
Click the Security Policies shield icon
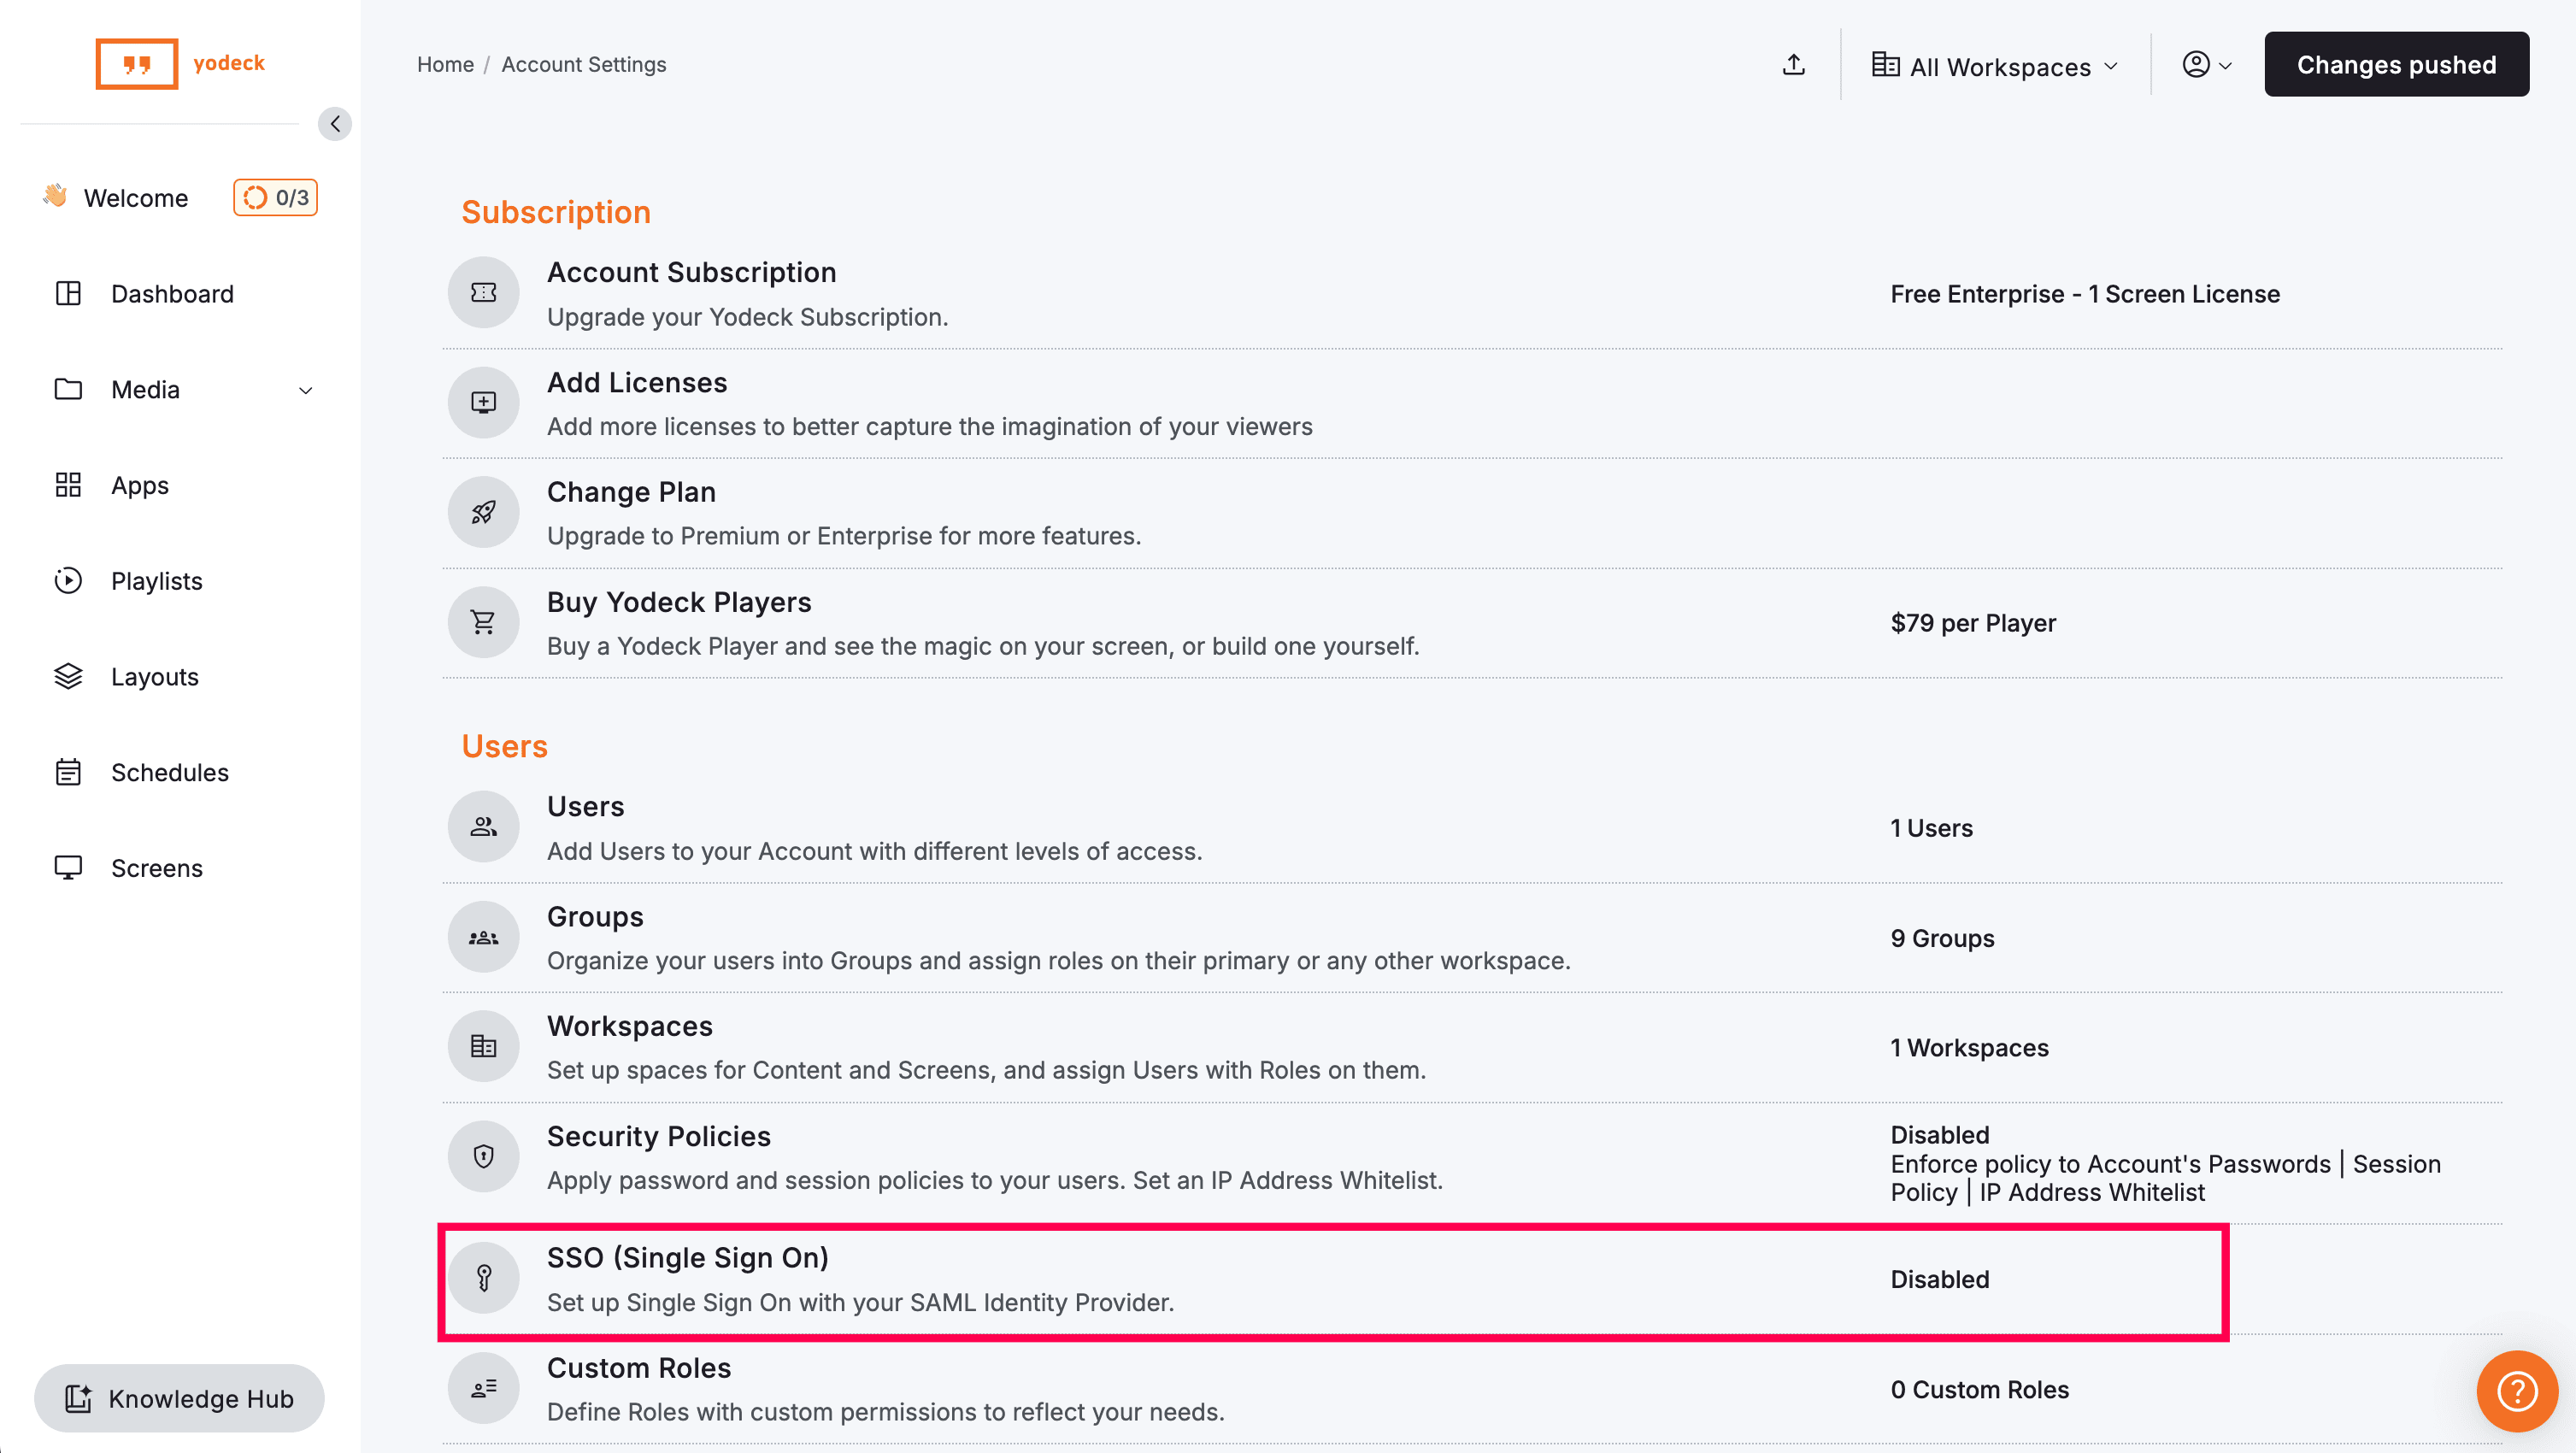[483, 1157]
